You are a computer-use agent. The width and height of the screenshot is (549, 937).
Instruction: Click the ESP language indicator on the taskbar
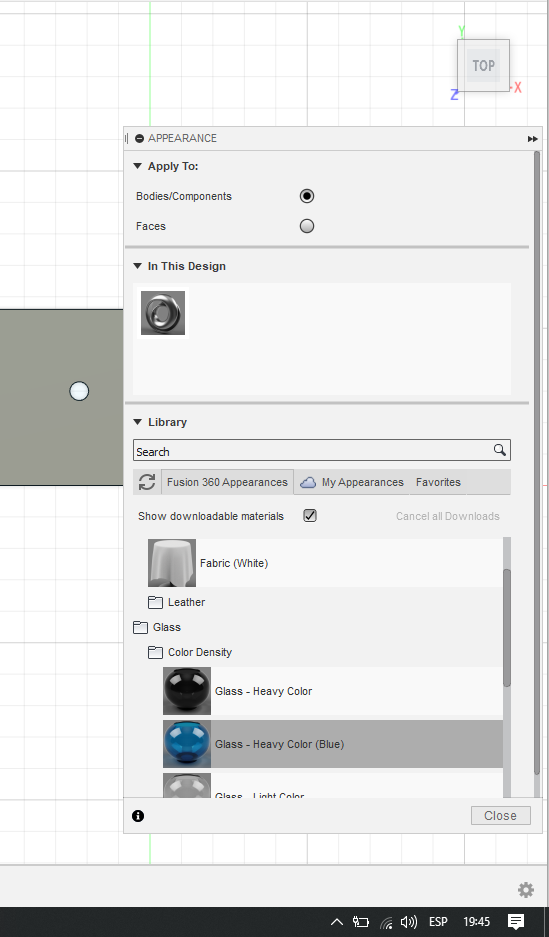[438, 921]
